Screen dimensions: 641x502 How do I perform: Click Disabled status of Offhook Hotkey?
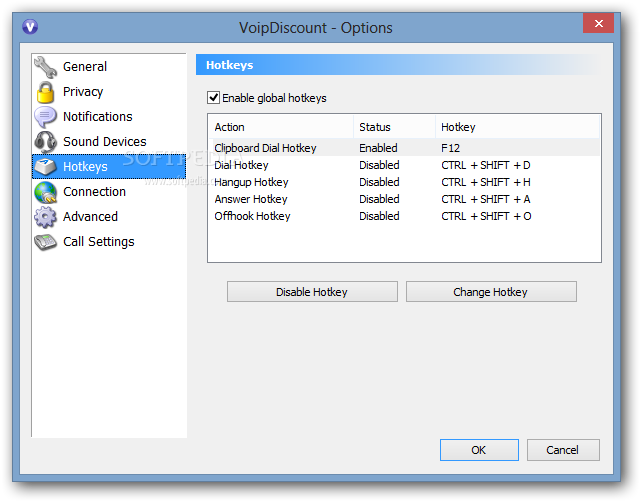point(379,216)
